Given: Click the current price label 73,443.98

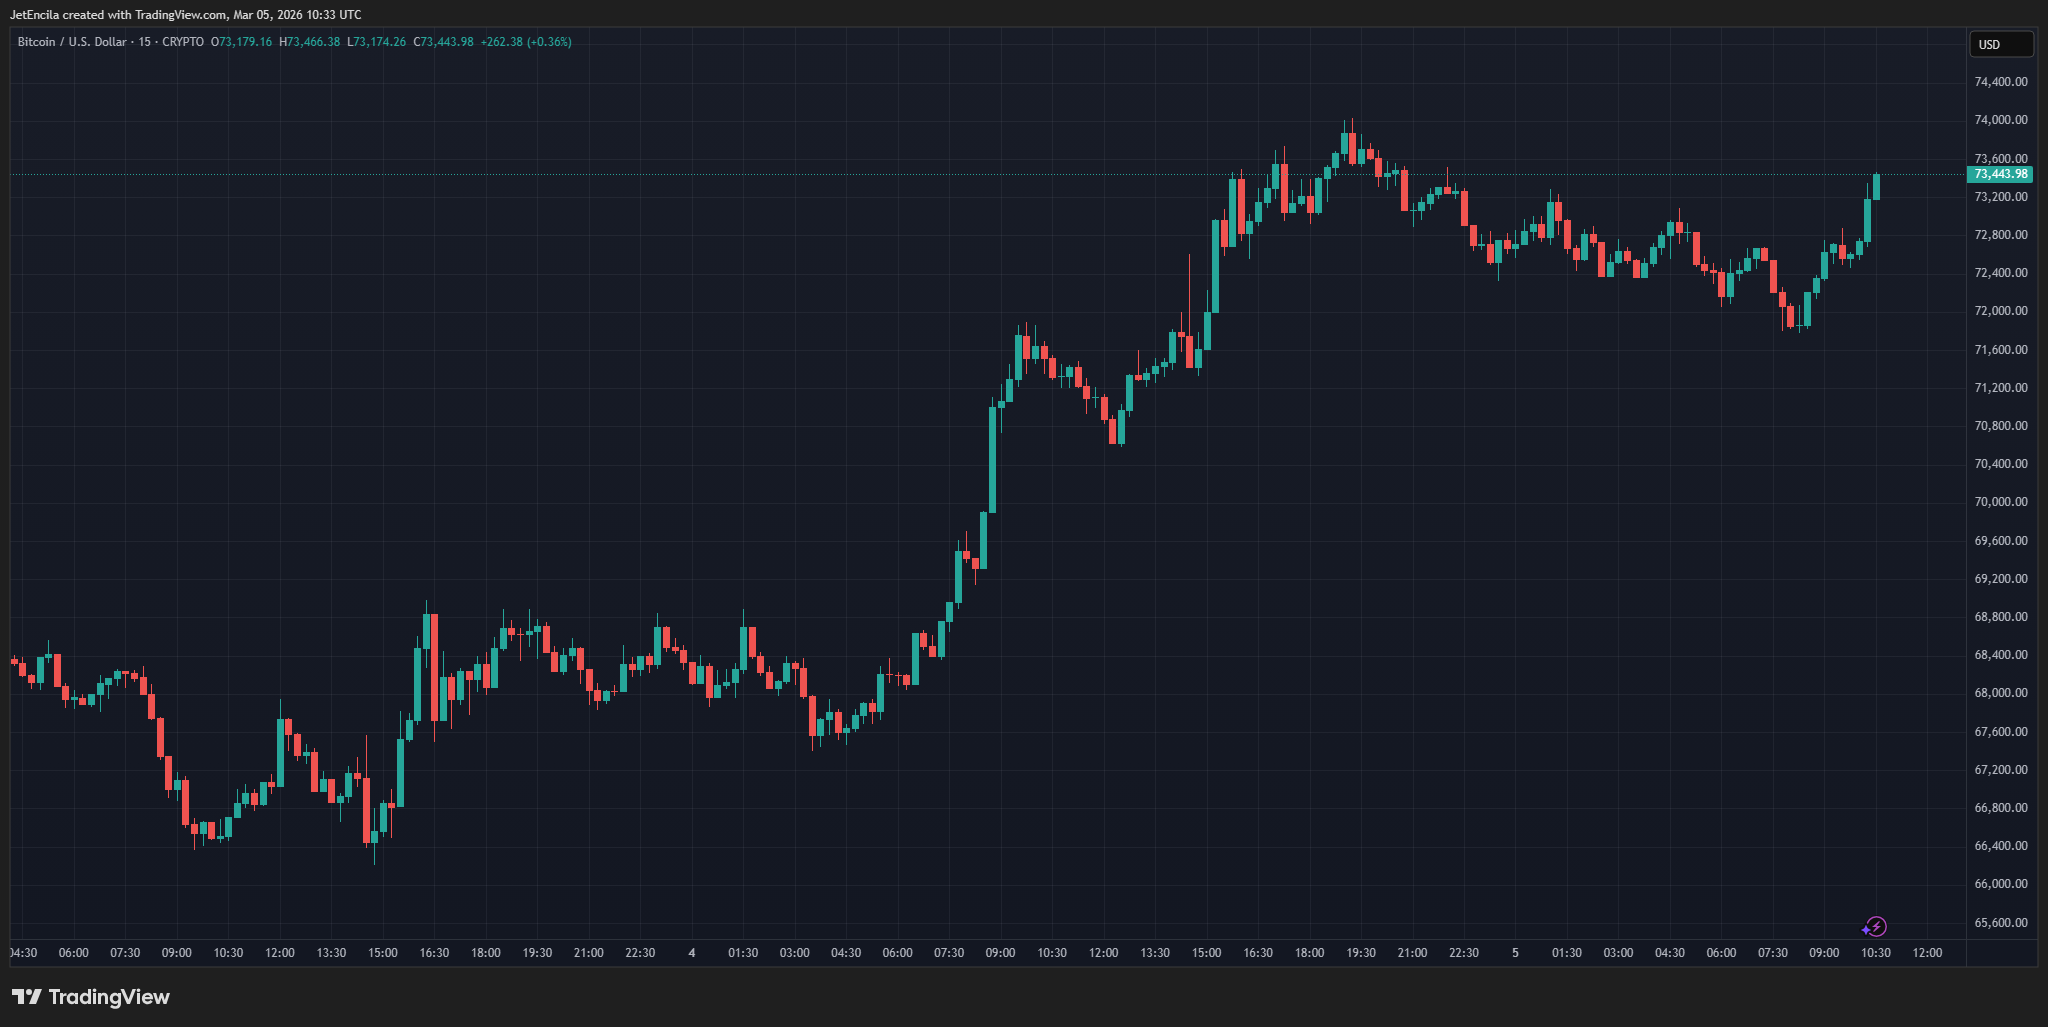Looking at the screenshot, I should (x=2000, y=174).
